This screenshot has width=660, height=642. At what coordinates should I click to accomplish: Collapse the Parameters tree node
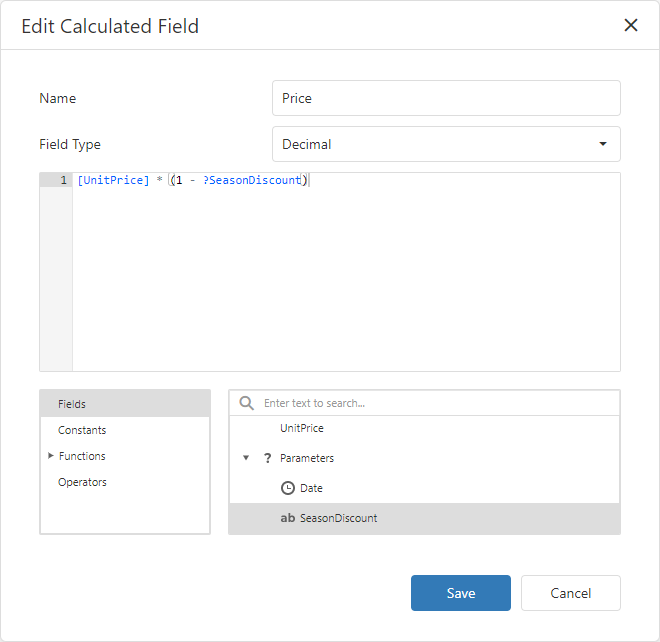point(246,458)
